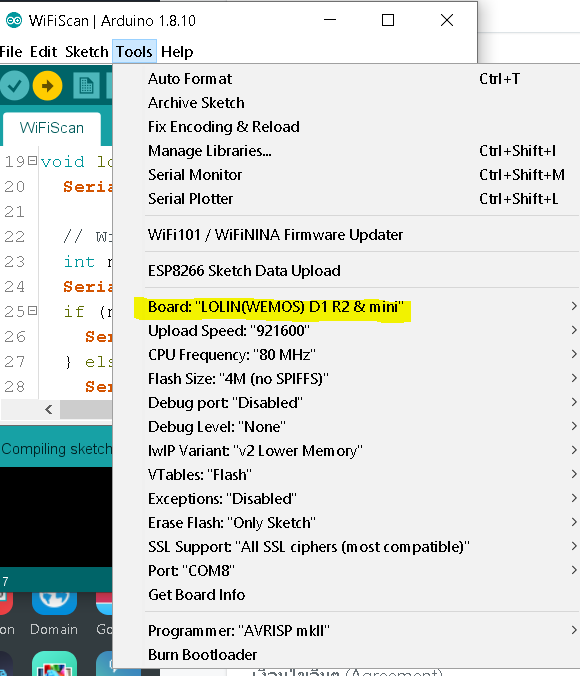
Task: Expand the Board LOLIN(WEMOS) D1 R2 submenu
Action: tap(356, 307)
